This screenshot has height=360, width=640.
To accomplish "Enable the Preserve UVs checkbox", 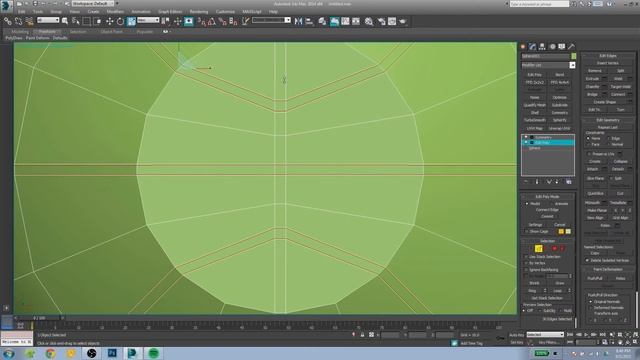I will click(589, 154).
